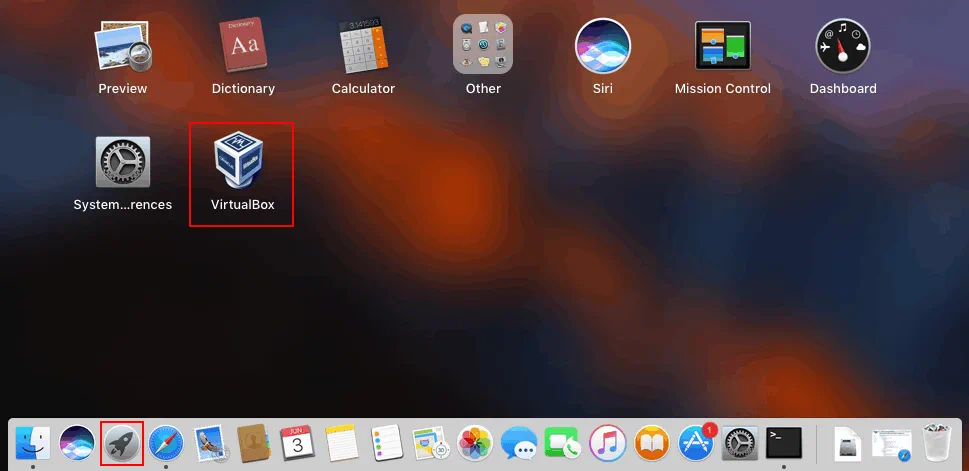This screenshot has height=471, width=969.
Task: Open the Notes app in the Dock
Action: [x=342, y=442]
